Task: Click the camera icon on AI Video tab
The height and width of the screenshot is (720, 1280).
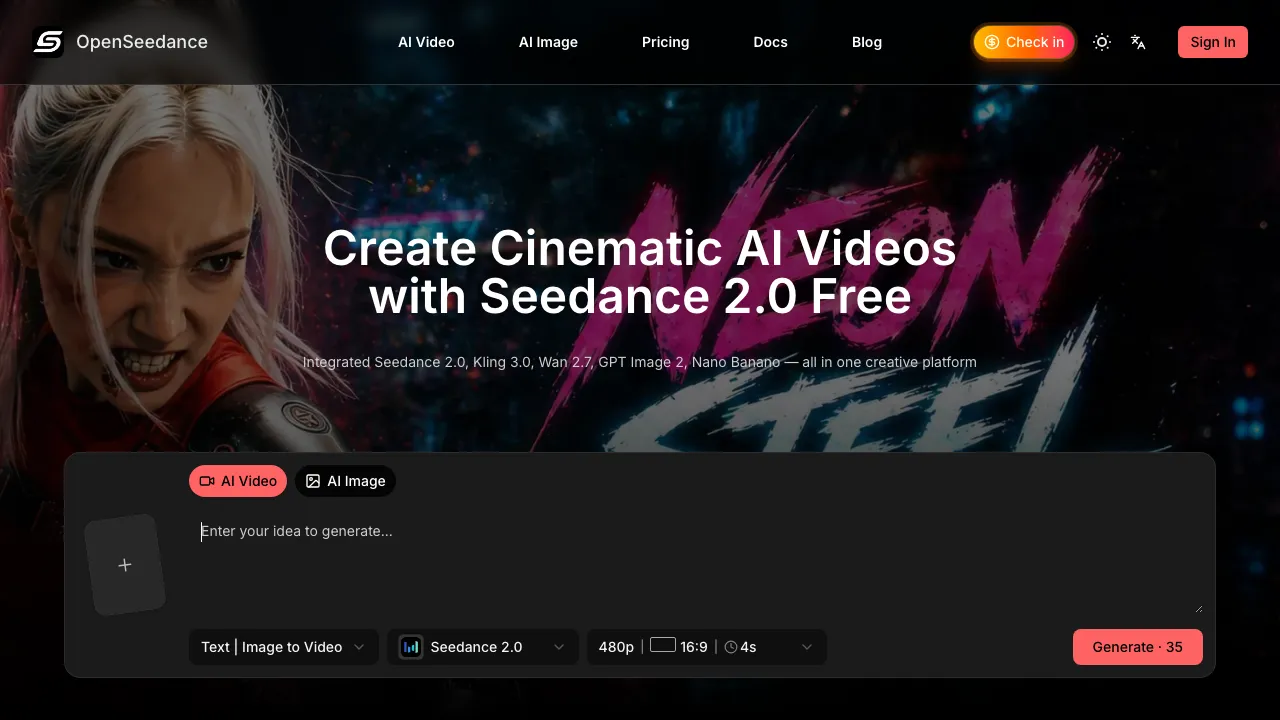Action: (x=207, y=481)
